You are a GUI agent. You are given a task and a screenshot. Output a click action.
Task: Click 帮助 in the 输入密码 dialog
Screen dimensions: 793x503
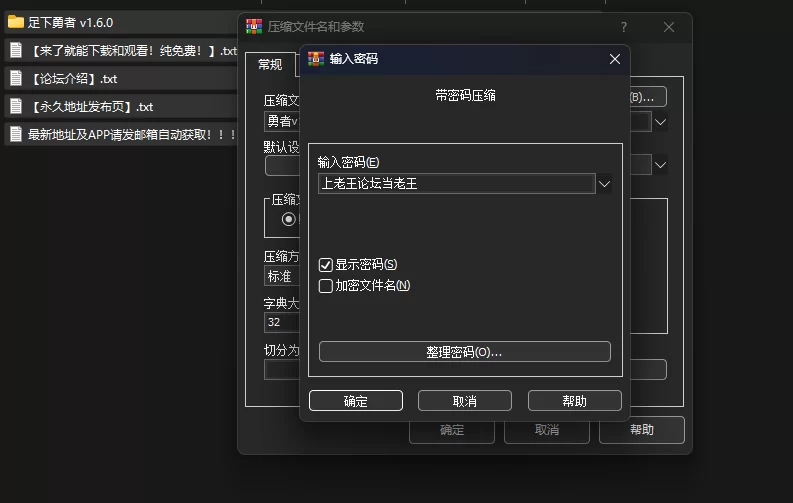tap(575, 401)
